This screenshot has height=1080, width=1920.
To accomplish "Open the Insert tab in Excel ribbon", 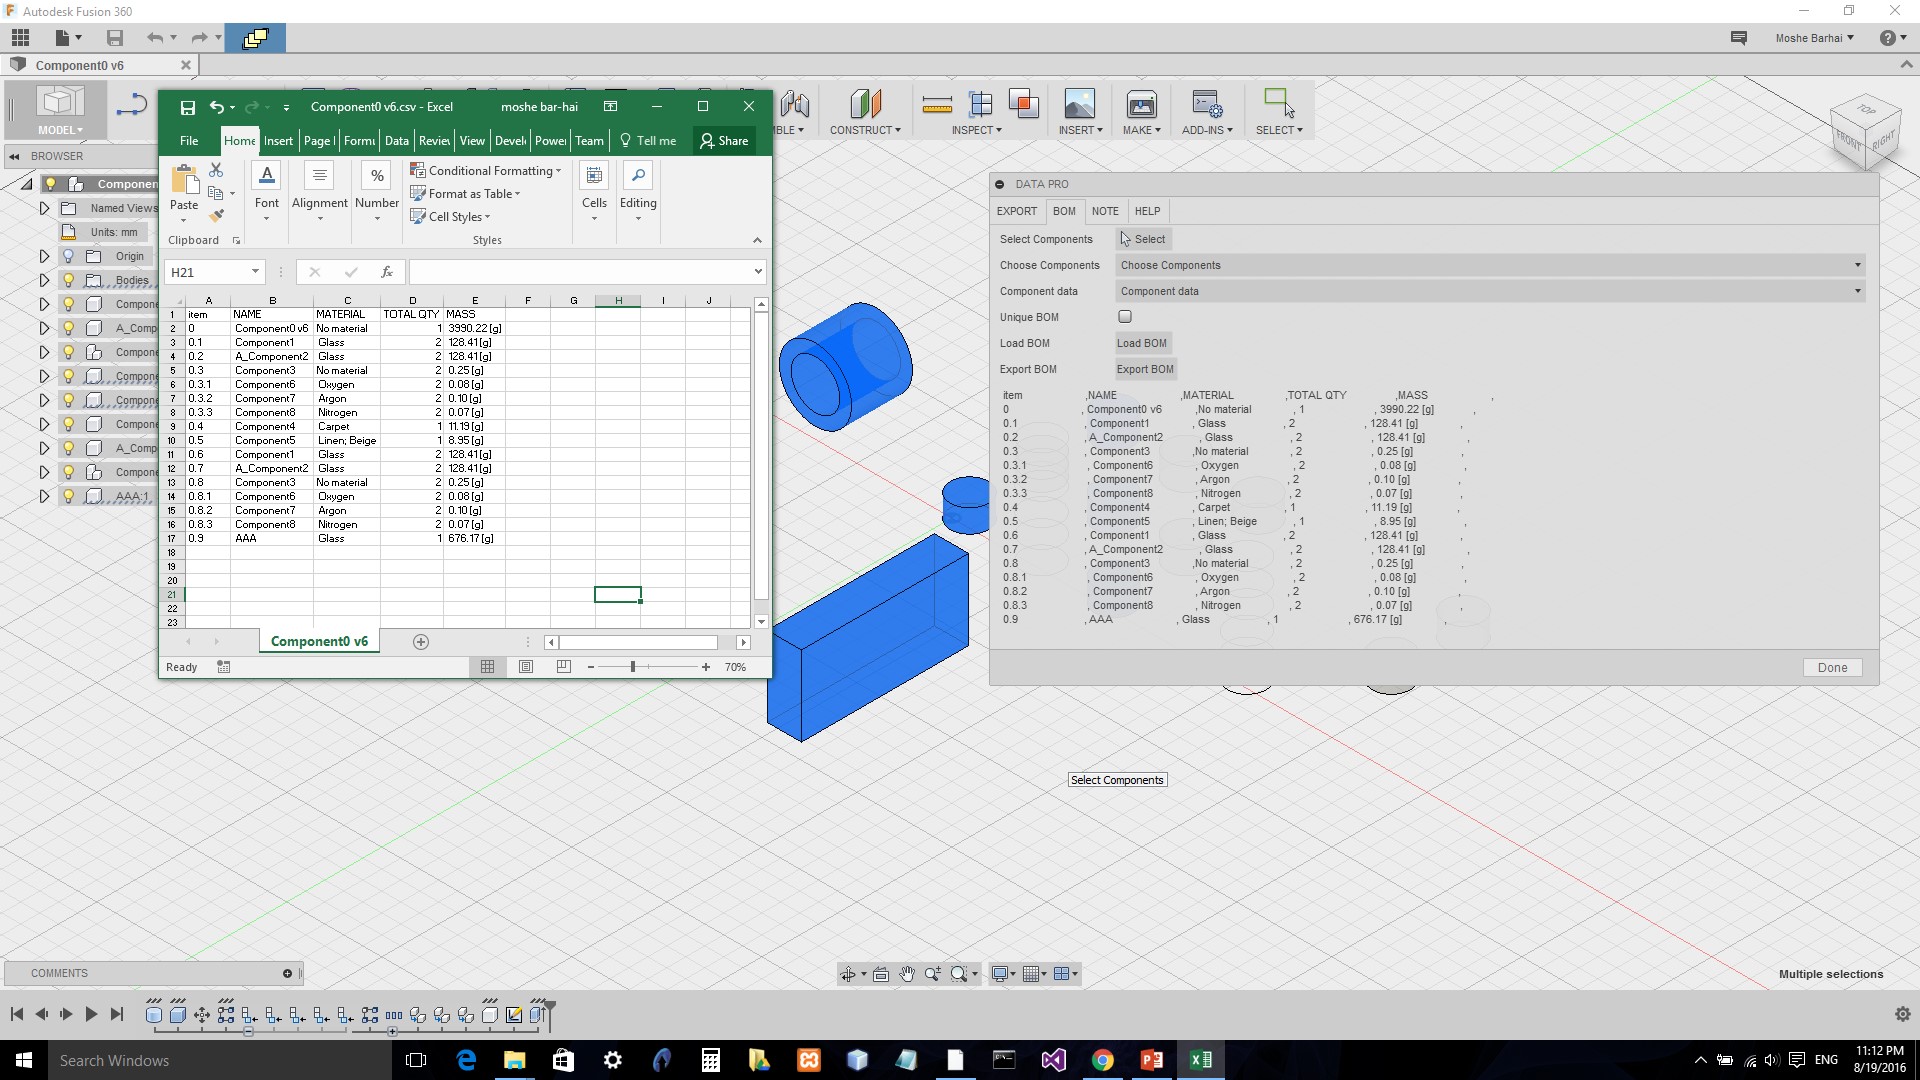I will pyautogui.click(x=278, y=141).
